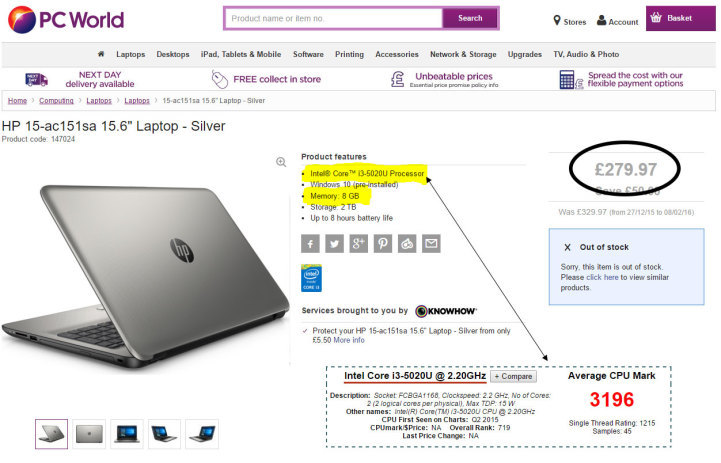721x463 pixels.
Task: Click the zoom magnifier on product image
Action: click(x=281, y=162)
